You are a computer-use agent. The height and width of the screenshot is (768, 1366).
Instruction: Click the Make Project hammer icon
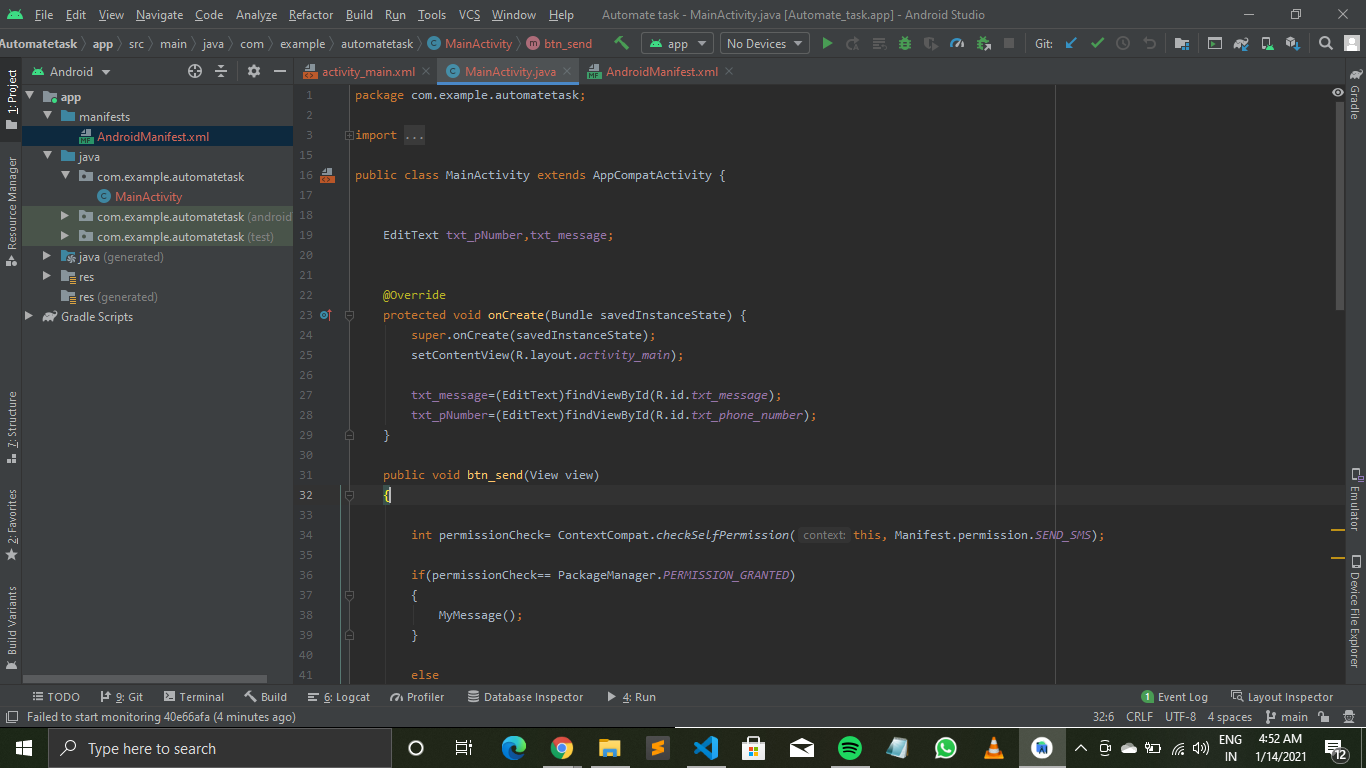click(x=621, y=44)
